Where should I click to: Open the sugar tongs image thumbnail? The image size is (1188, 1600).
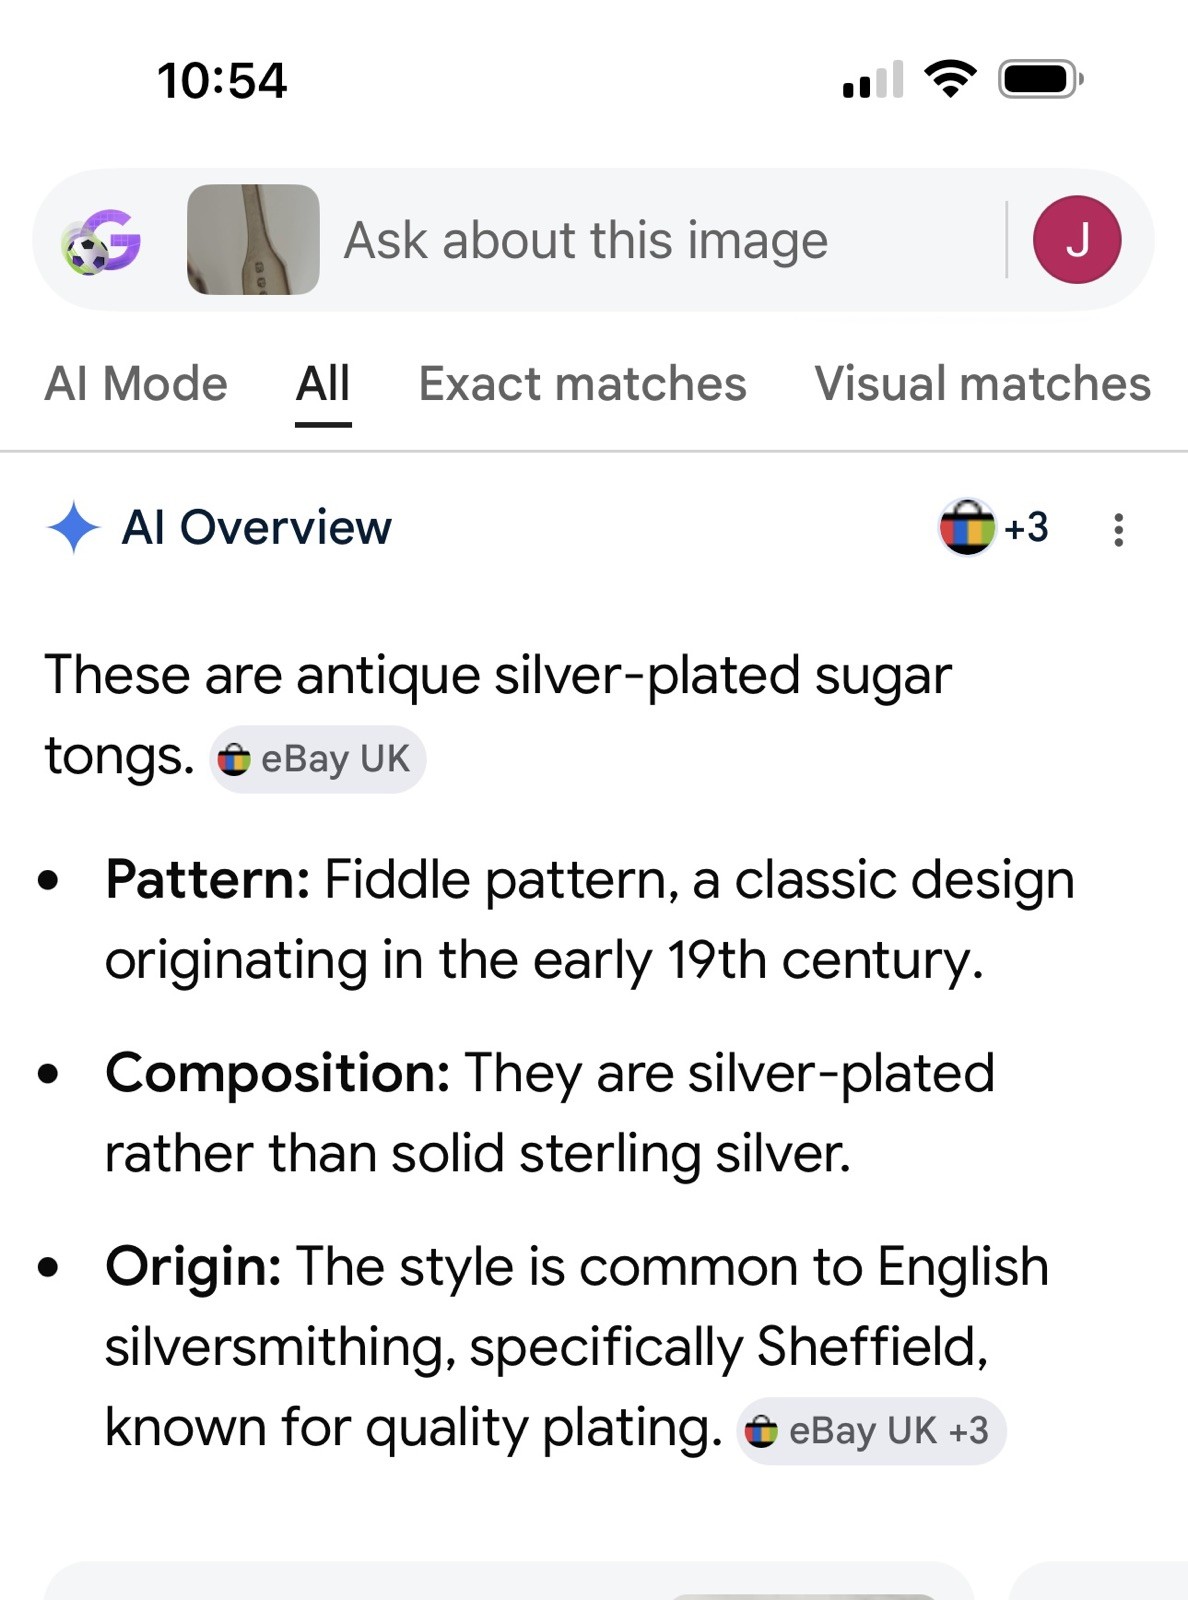253,239
